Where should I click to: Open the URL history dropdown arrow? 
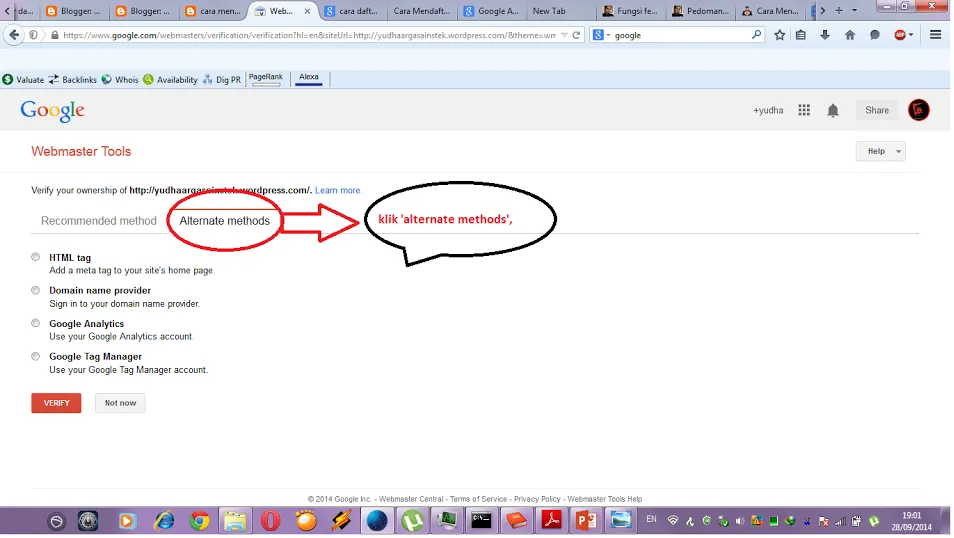564,35
